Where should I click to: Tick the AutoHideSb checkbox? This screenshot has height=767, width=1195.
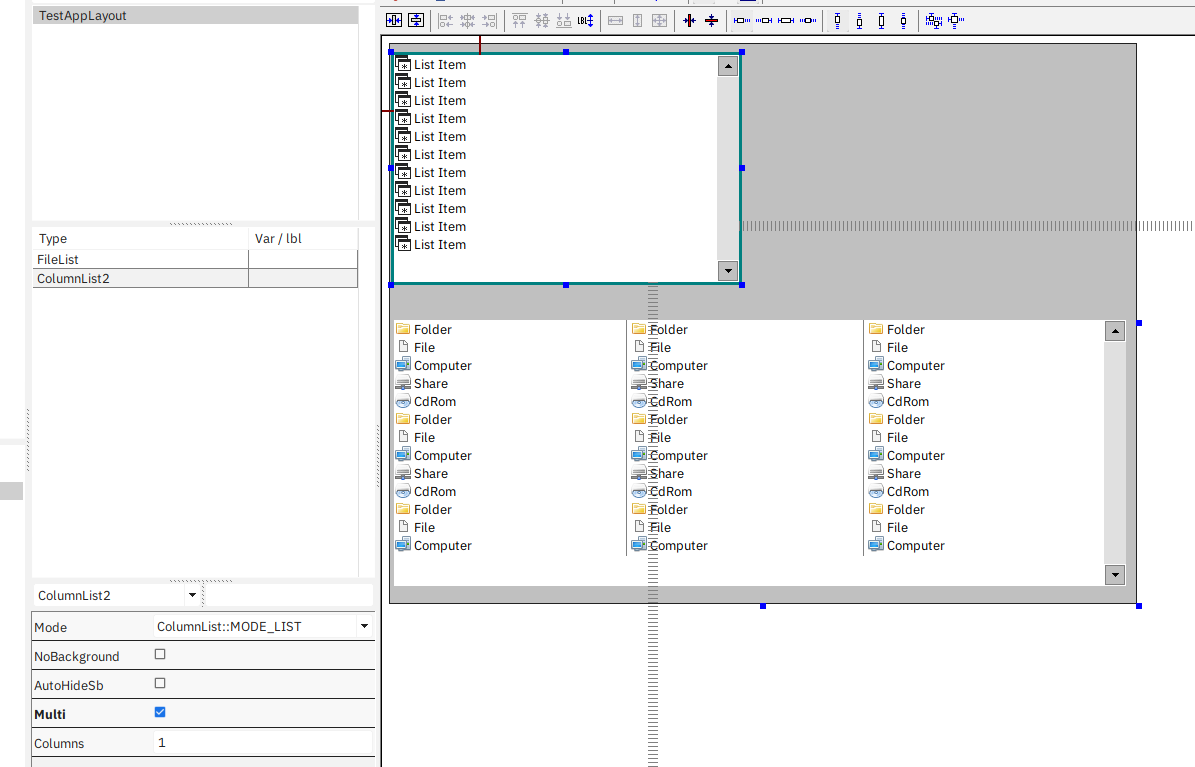[160, 684]
